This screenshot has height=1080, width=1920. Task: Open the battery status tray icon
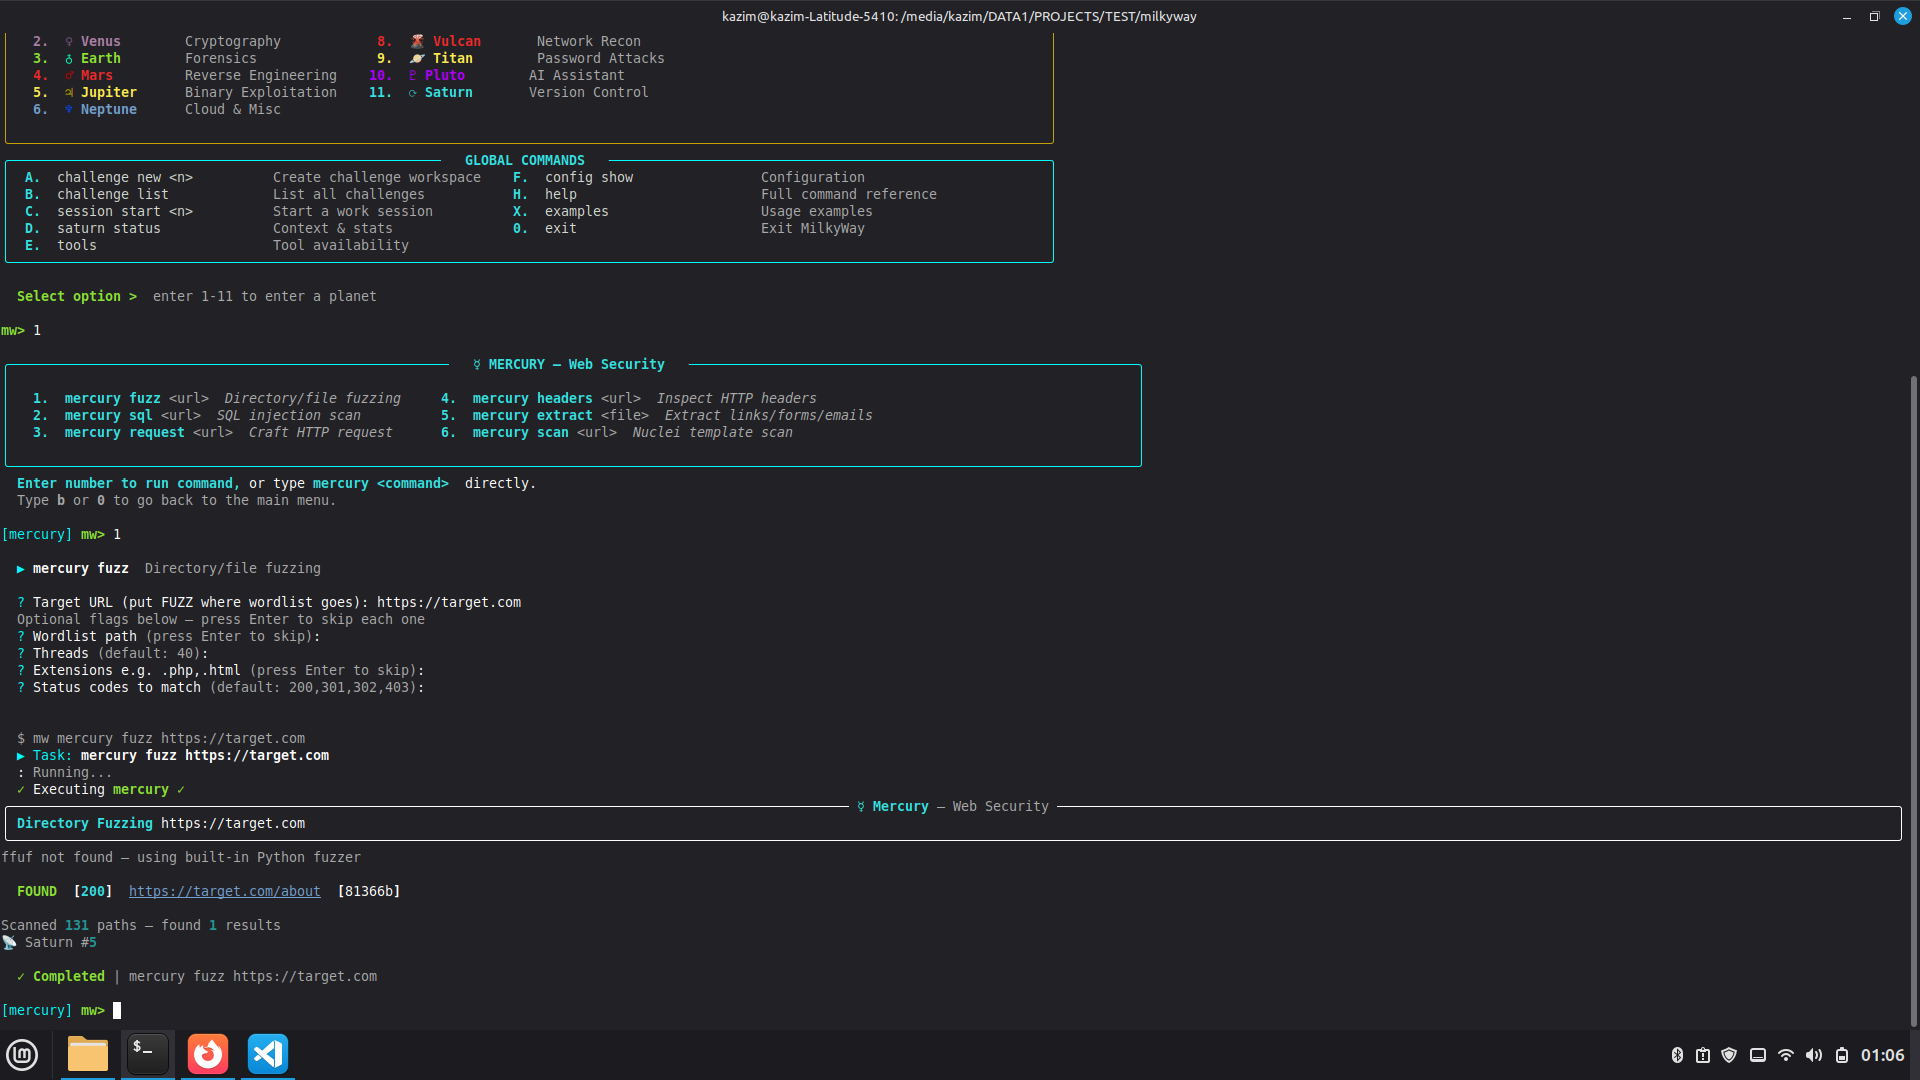pos(1842,1055)
